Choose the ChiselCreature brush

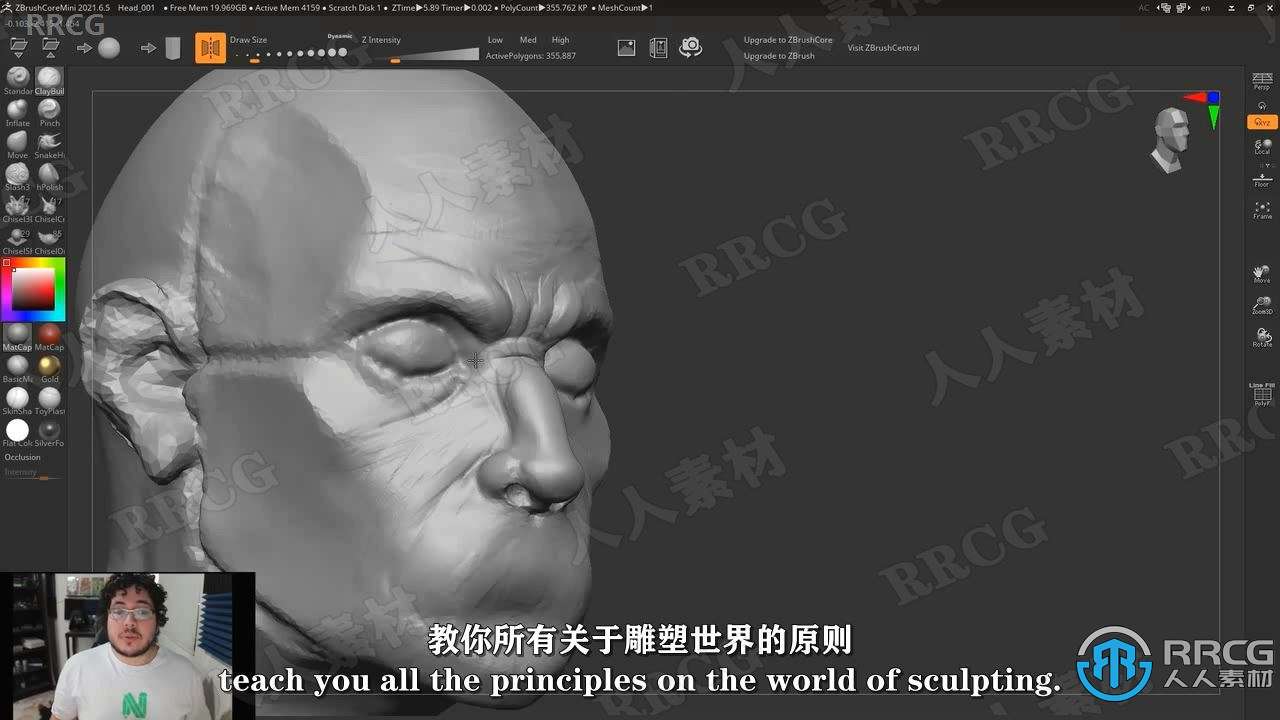49,209
